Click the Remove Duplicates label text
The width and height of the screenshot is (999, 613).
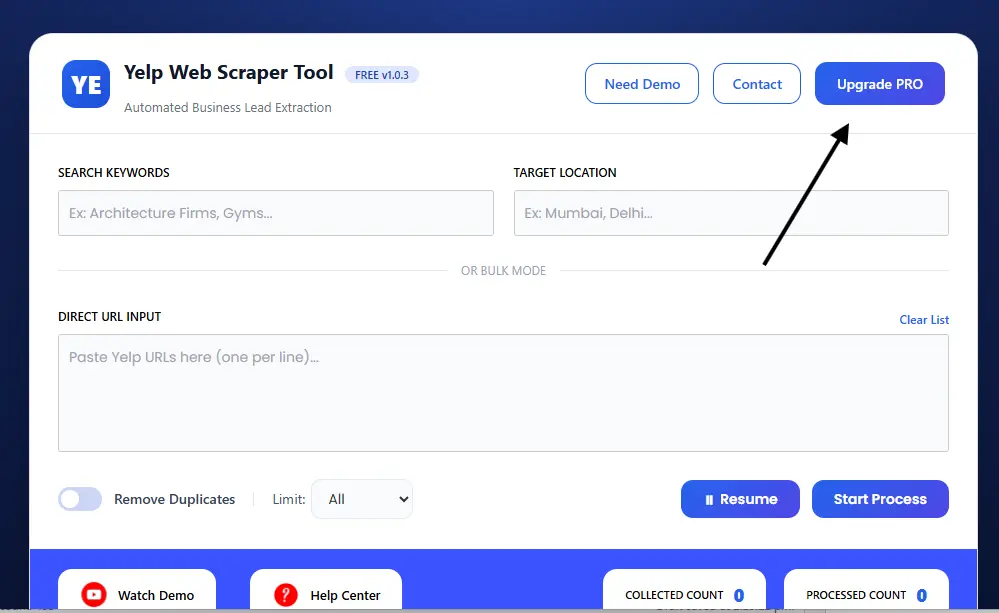175,499
